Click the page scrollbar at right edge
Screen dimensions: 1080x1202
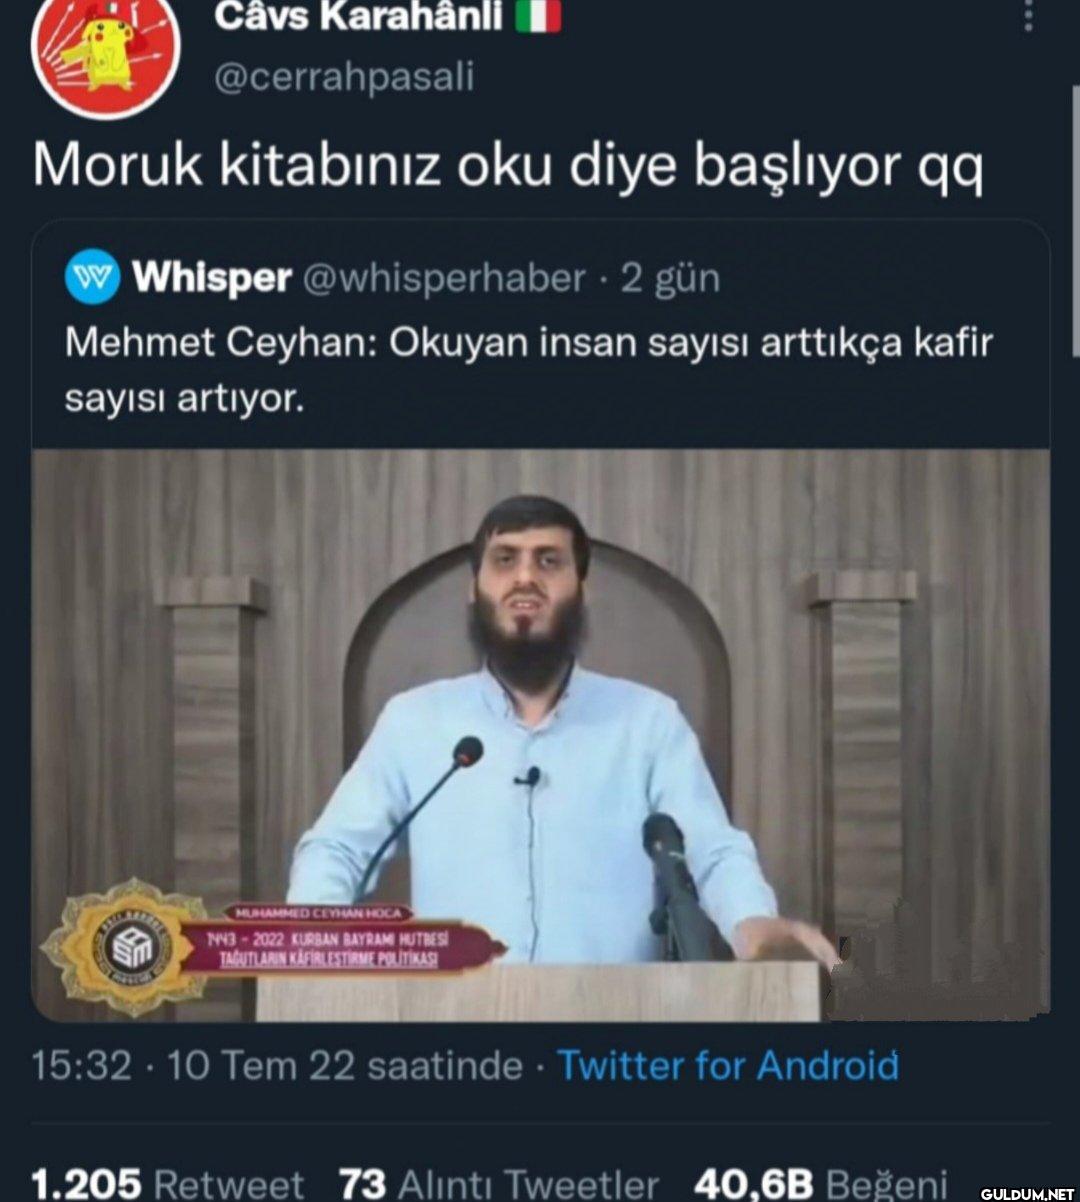click(1075, 220)
